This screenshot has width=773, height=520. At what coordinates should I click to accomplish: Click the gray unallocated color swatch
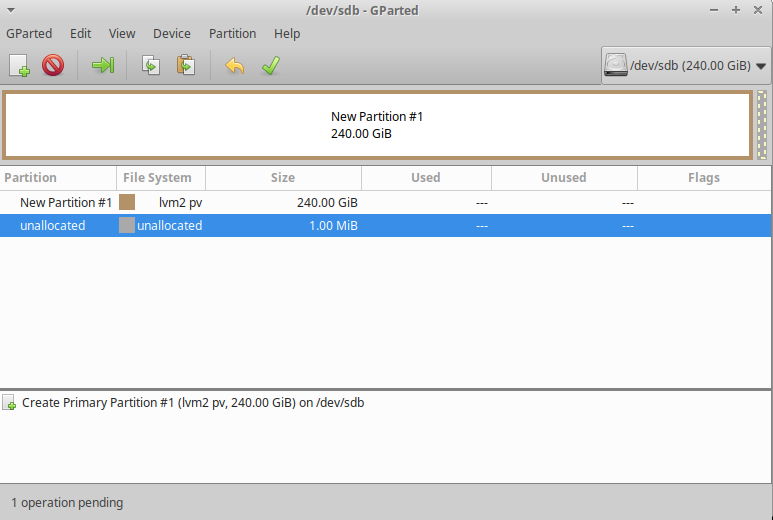coord(127,225)
